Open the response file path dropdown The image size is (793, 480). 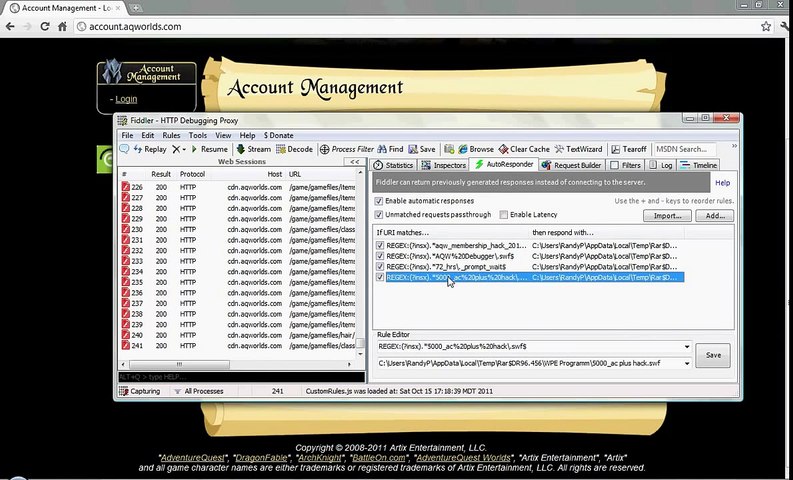pos(687,363)
